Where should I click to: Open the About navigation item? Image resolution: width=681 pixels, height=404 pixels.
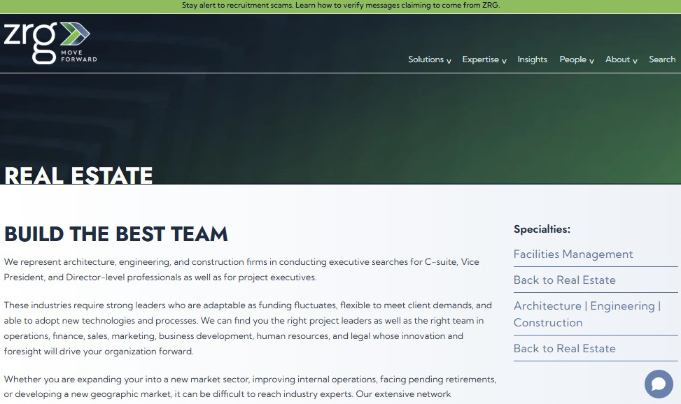coord(618,60)
